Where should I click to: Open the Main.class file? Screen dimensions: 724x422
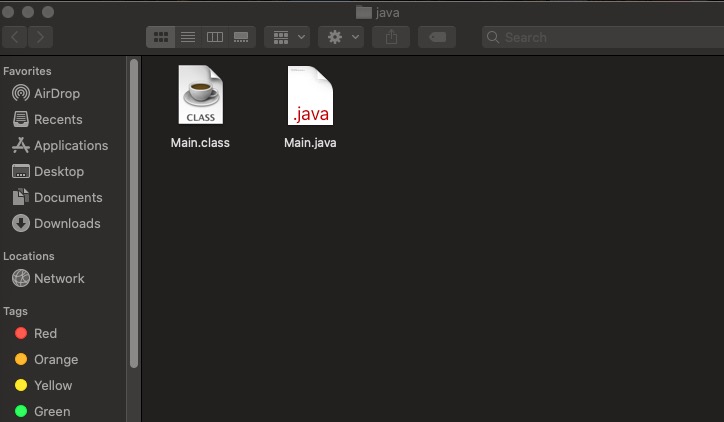200,97
